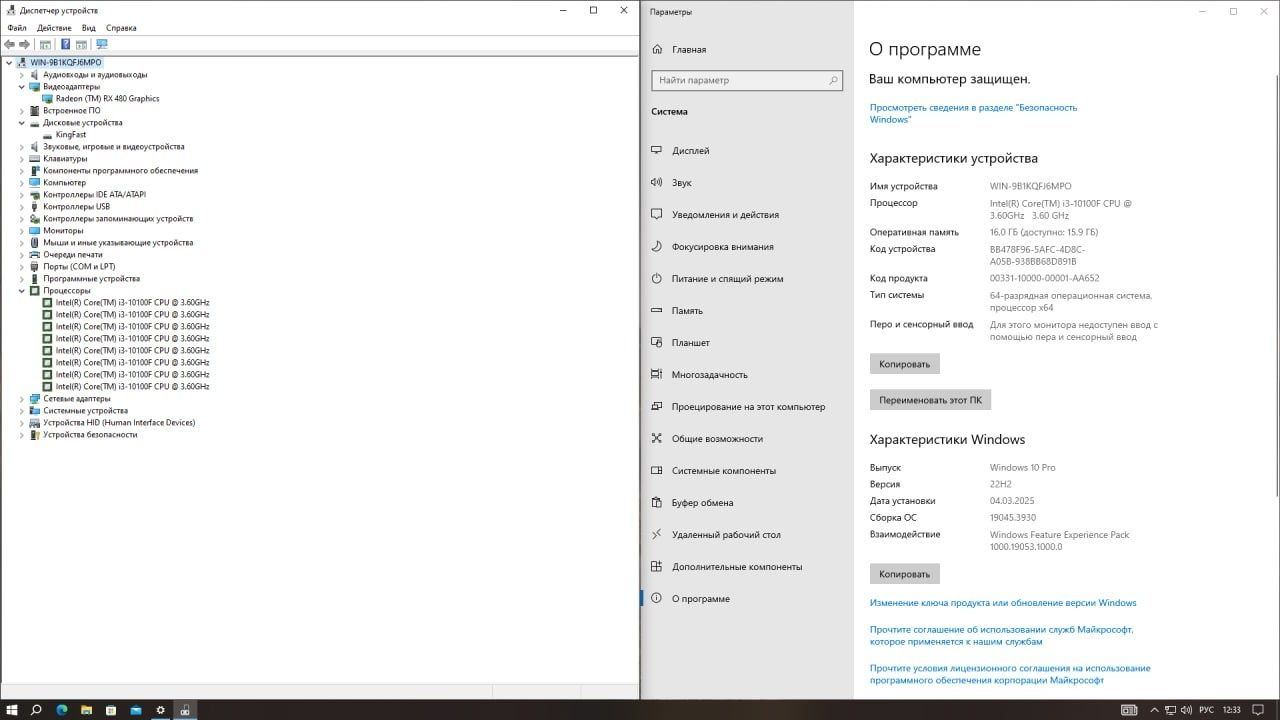Open the Mail app from the taskbar
Image resolution: width=1280 pixels, height=720 pixels.
[x=136, y=710]
